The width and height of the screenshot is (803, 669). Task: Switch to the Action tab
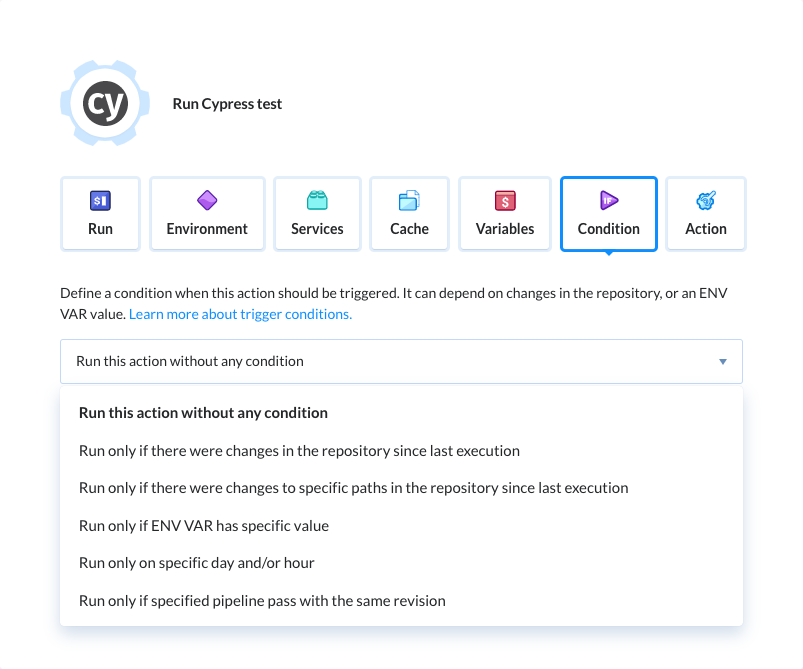coord(705,213)
